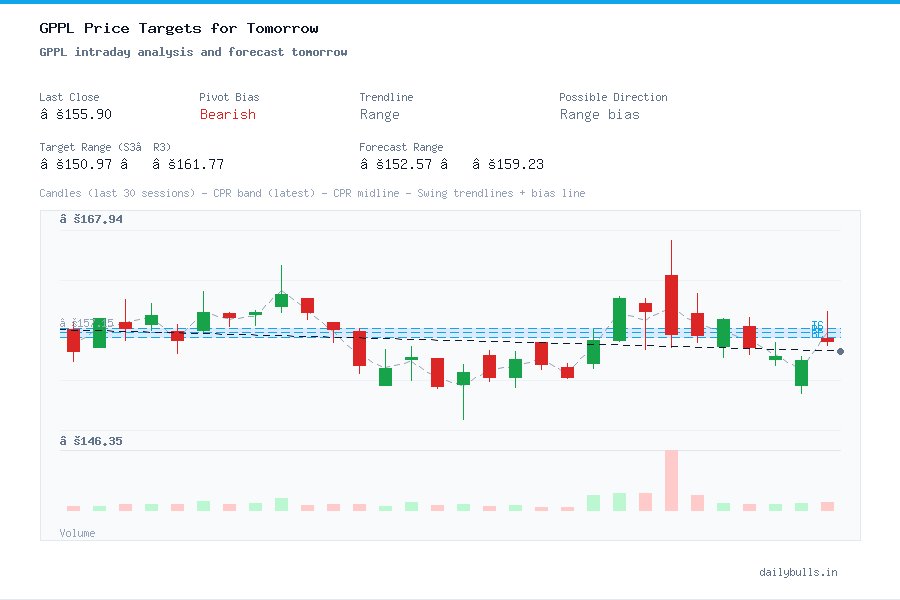Screen dimensions: 900x600
Task: Click the GPPL Price Targets for Tomorrow heading
Action: tap(179, 28)
